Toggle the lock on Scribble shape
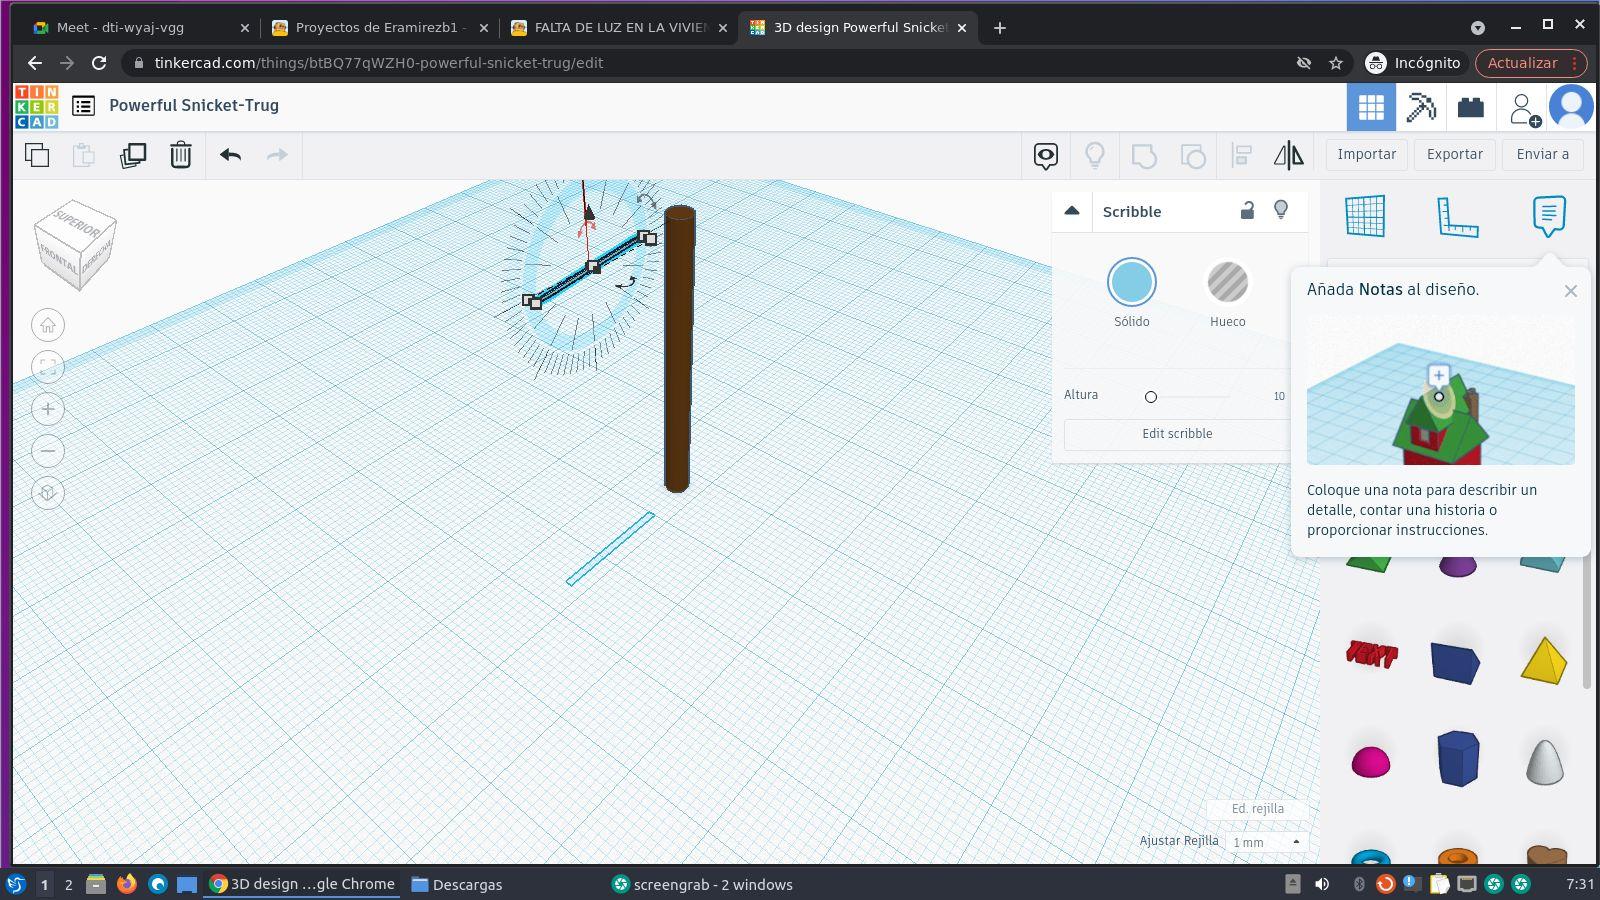Image resolution: width=1600 pixels, height=900 pixels. [x=1247, y=210]
